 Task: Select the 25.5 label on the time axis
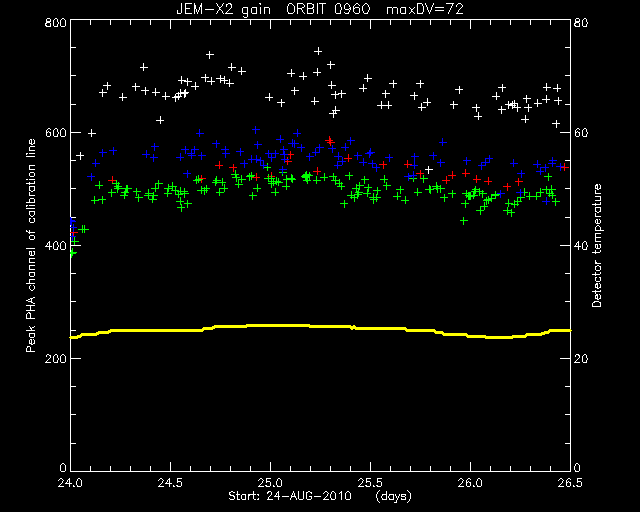click(x=370, y=483)
